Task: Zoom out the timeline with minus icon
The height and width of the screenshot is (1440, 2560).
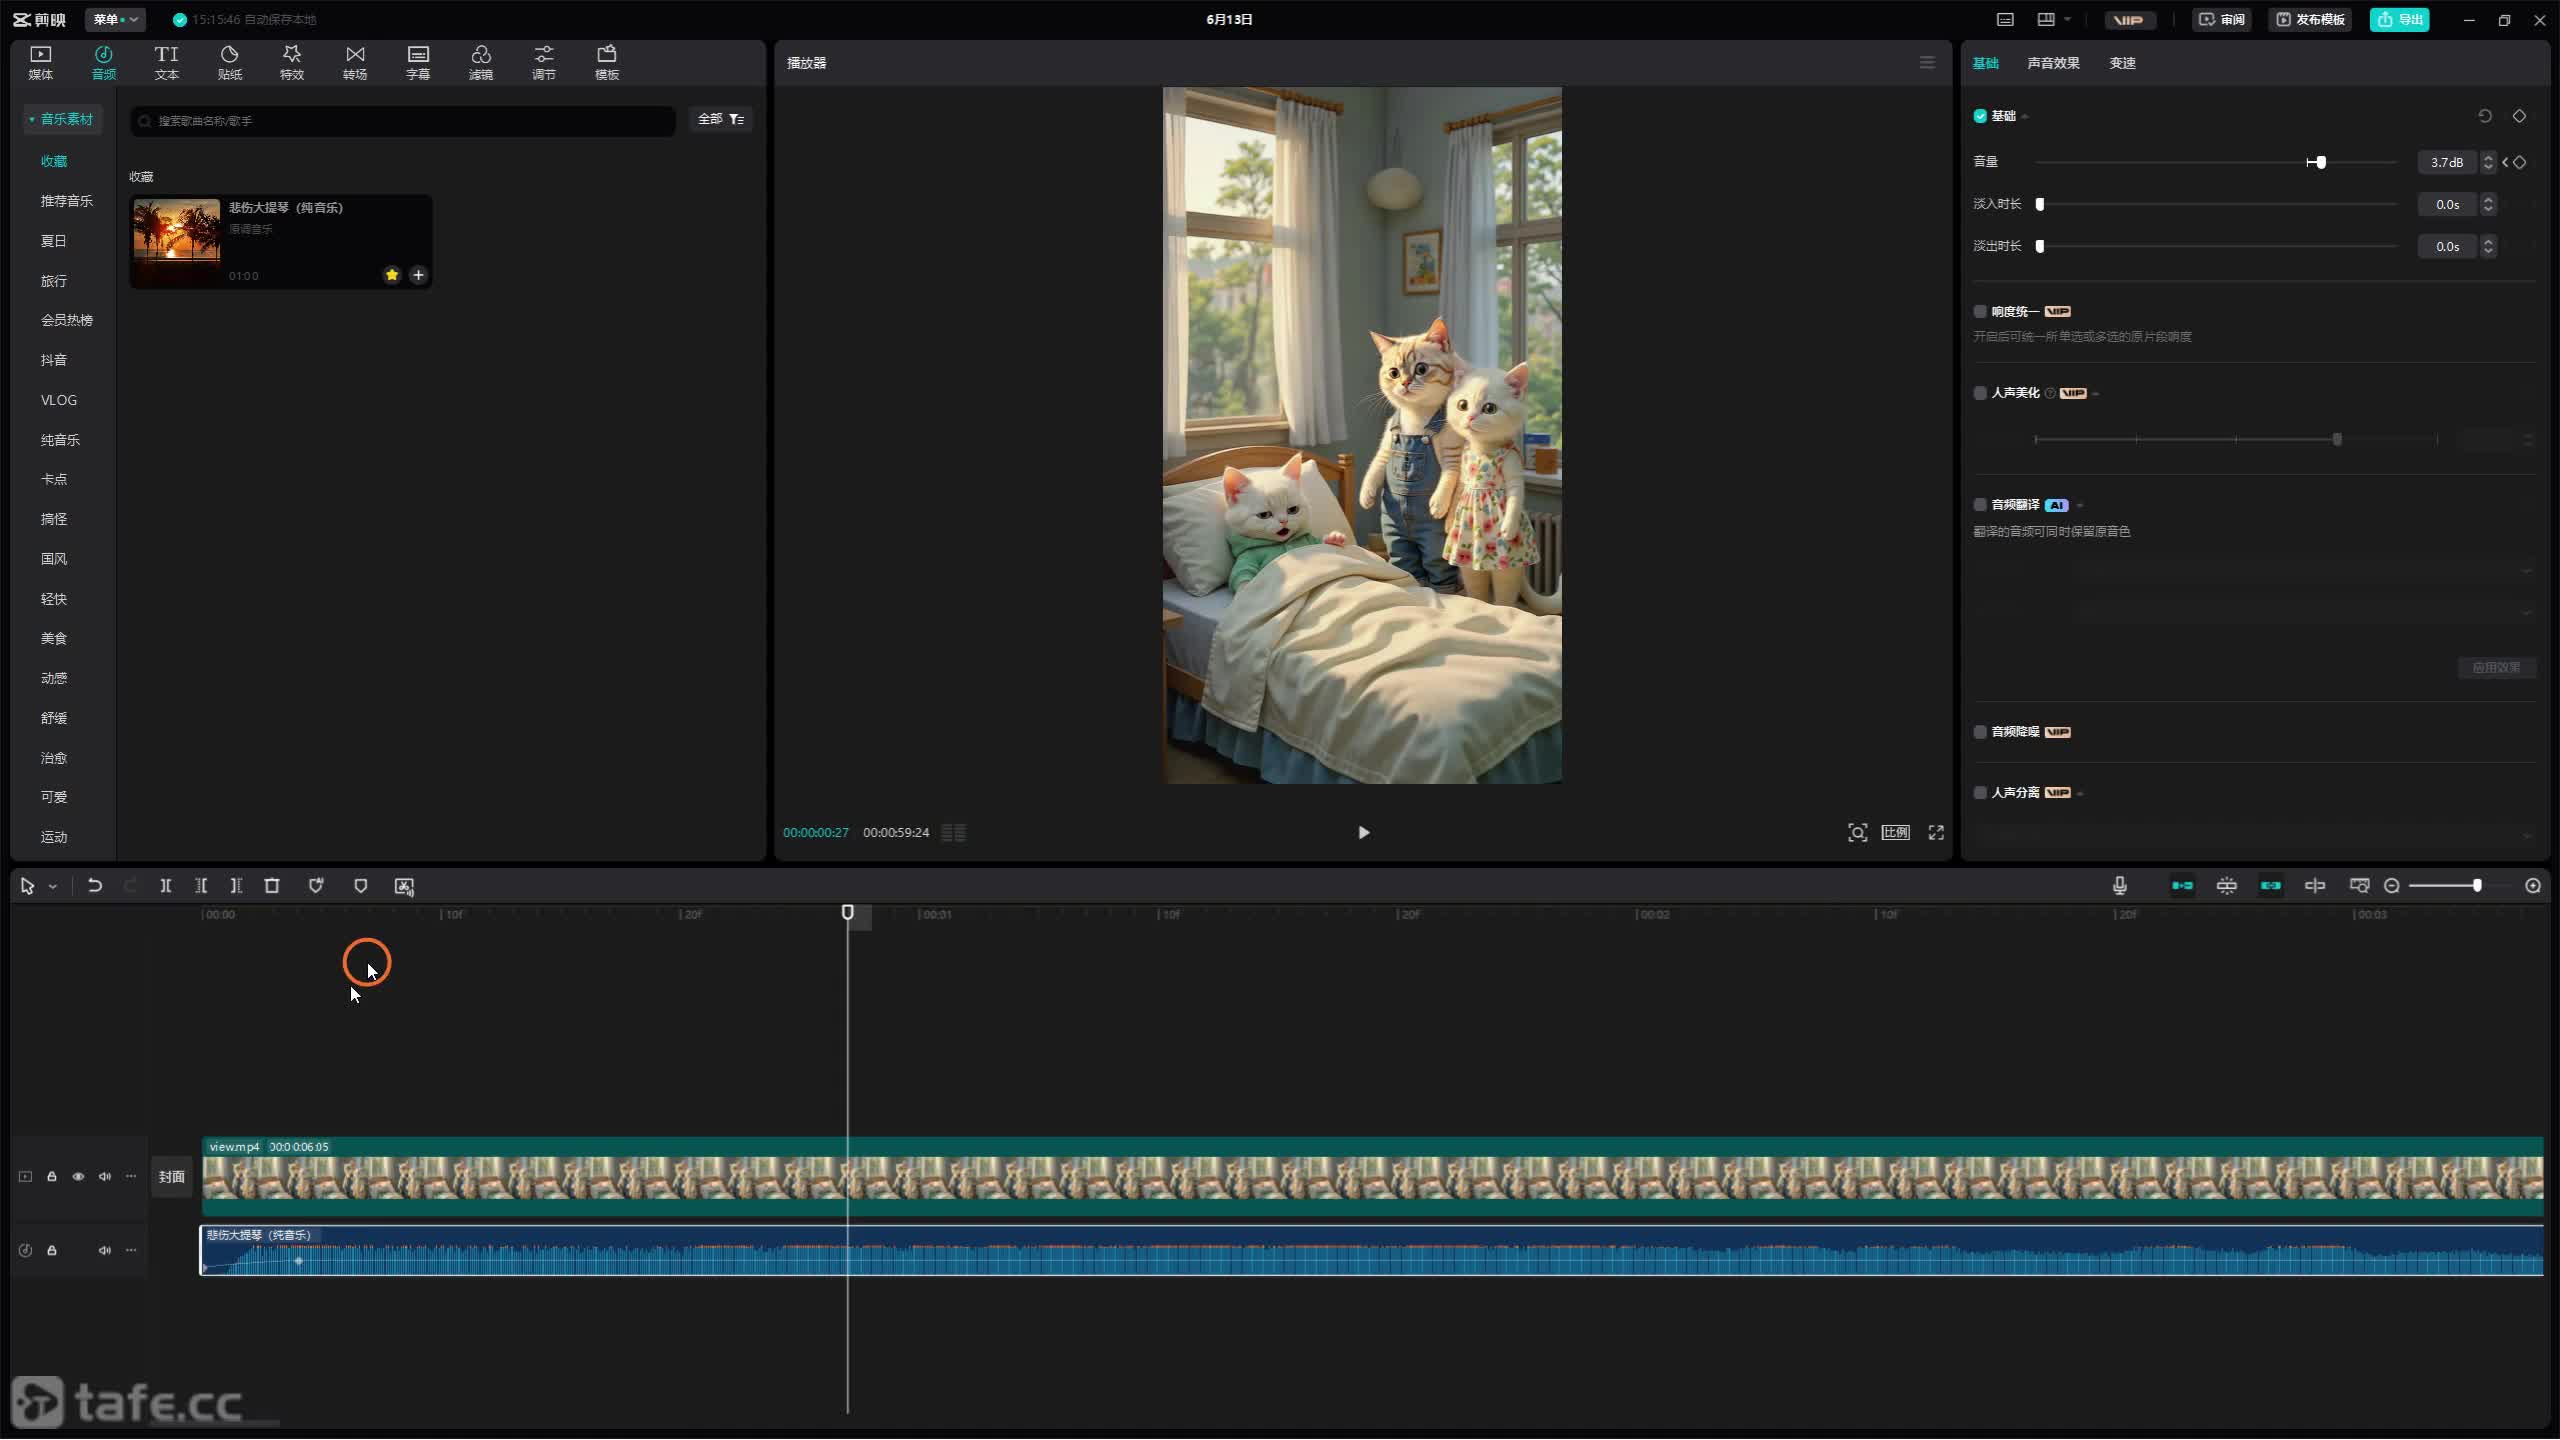Action: click(2392, 886)
